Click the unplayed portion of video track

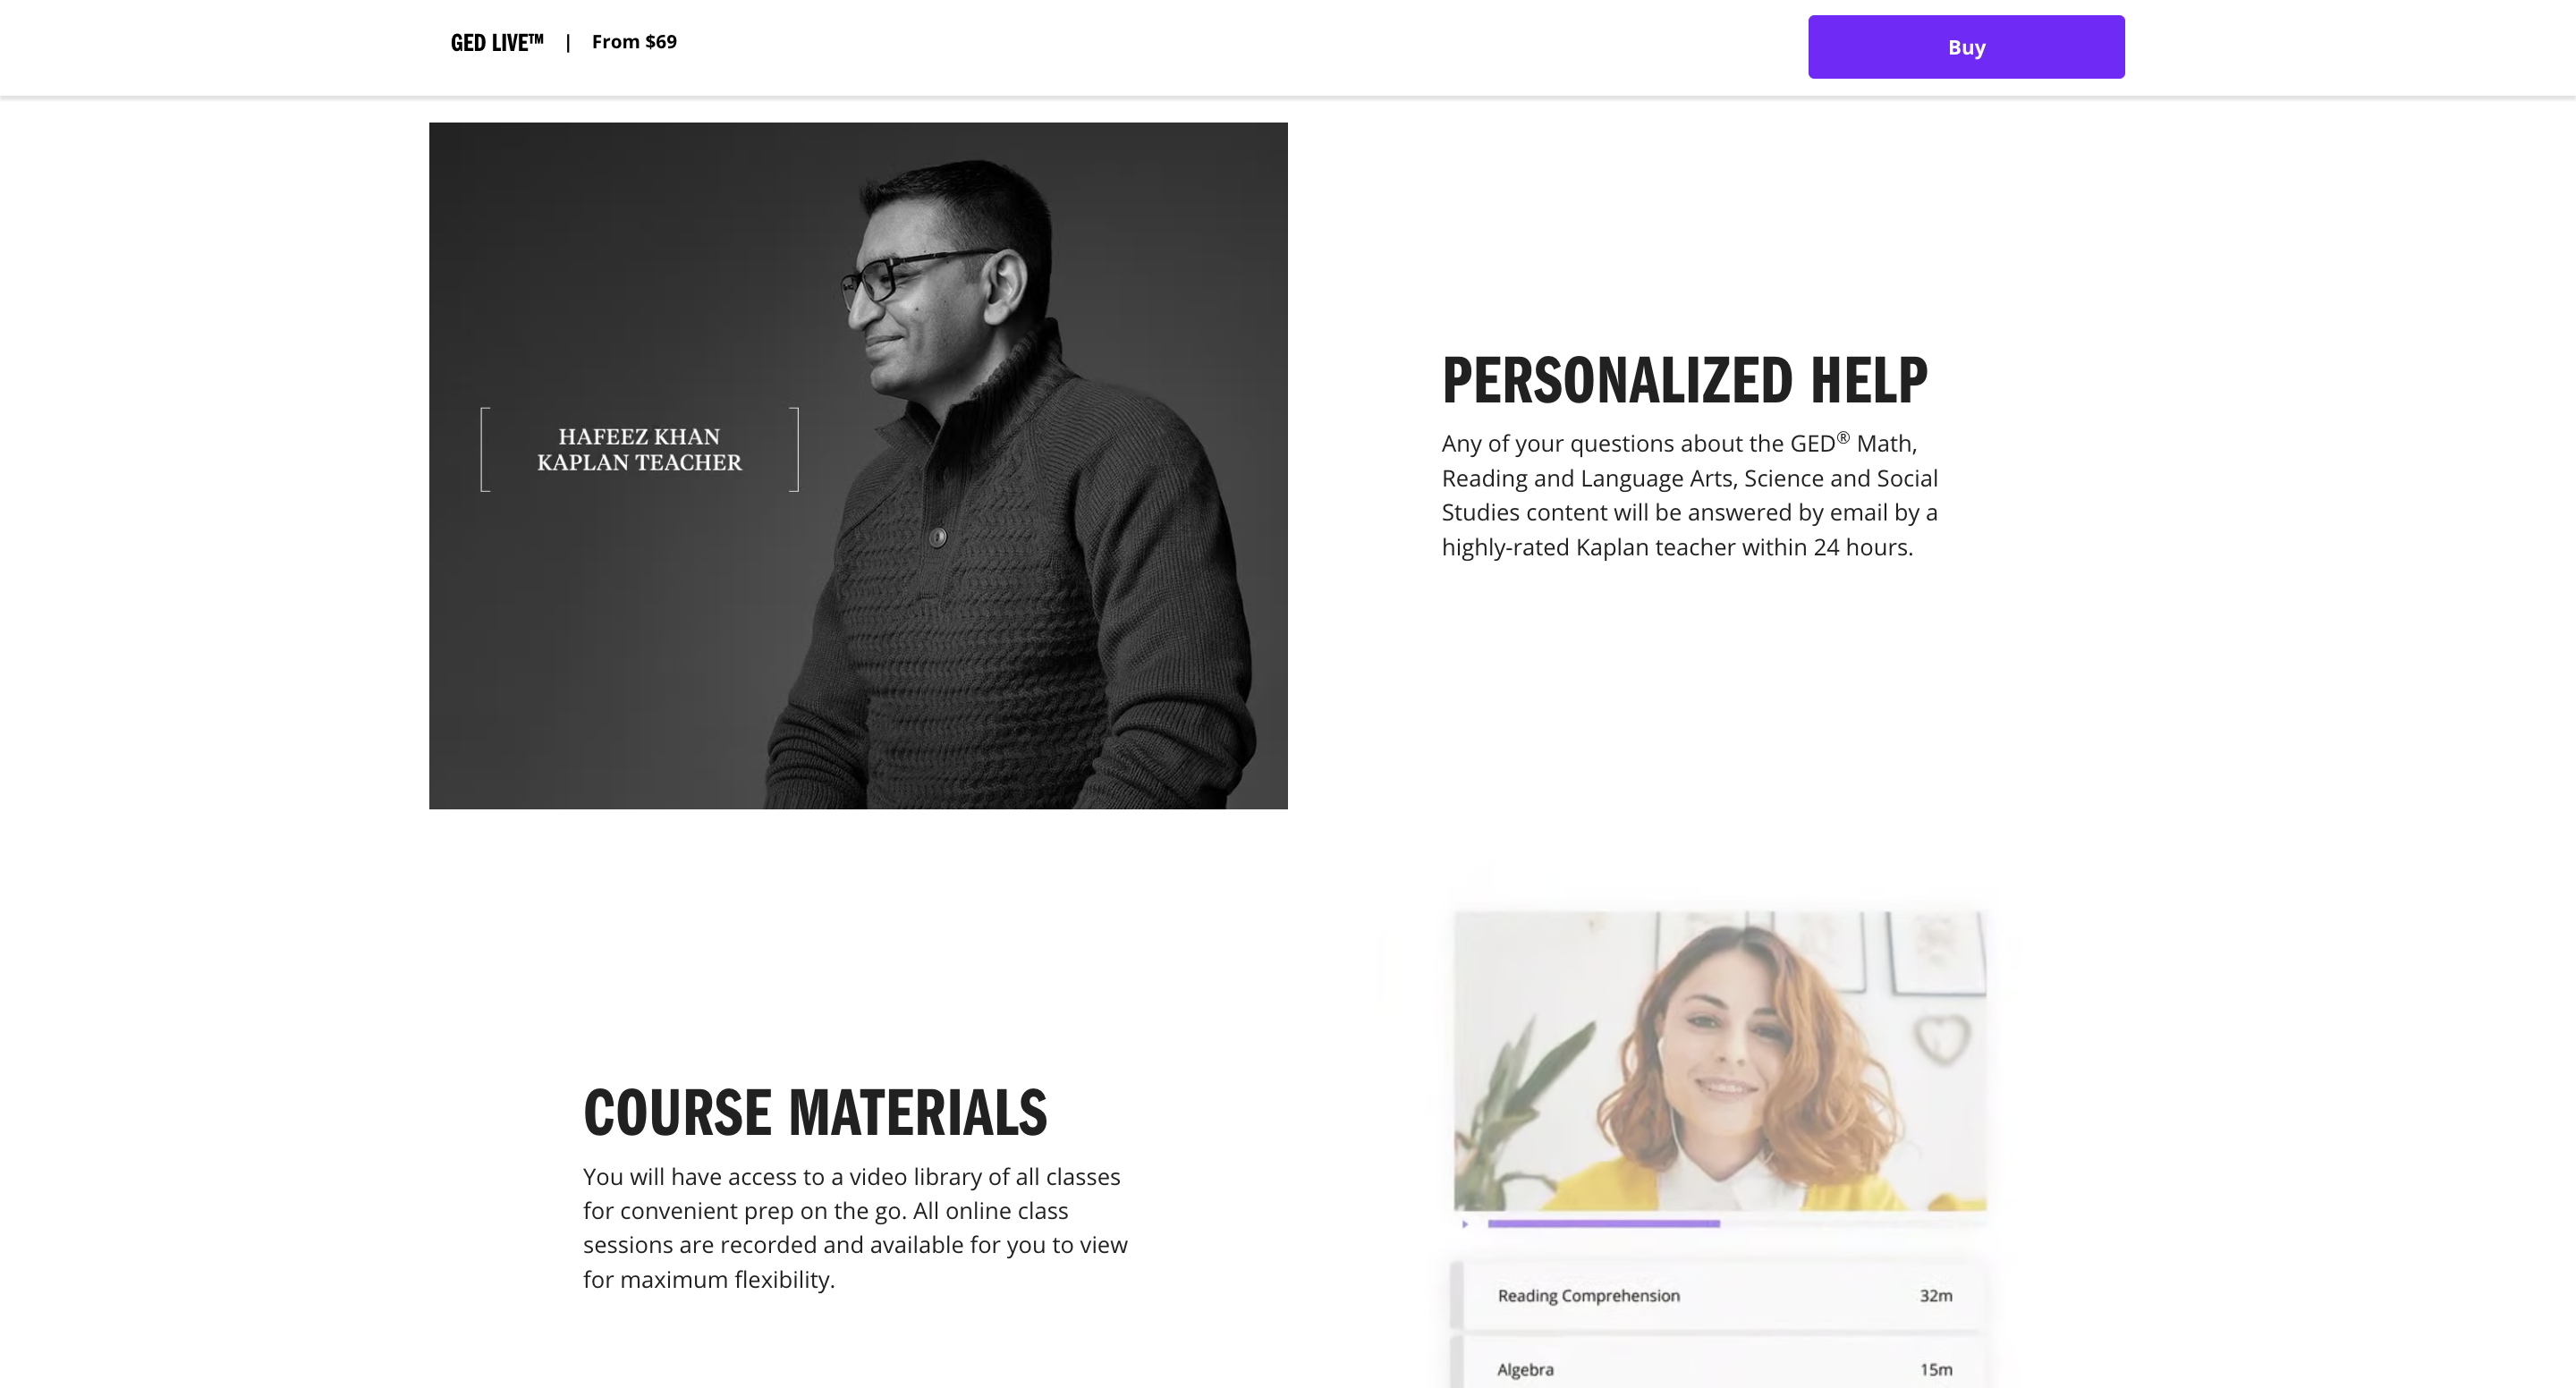(1853, 1224)
